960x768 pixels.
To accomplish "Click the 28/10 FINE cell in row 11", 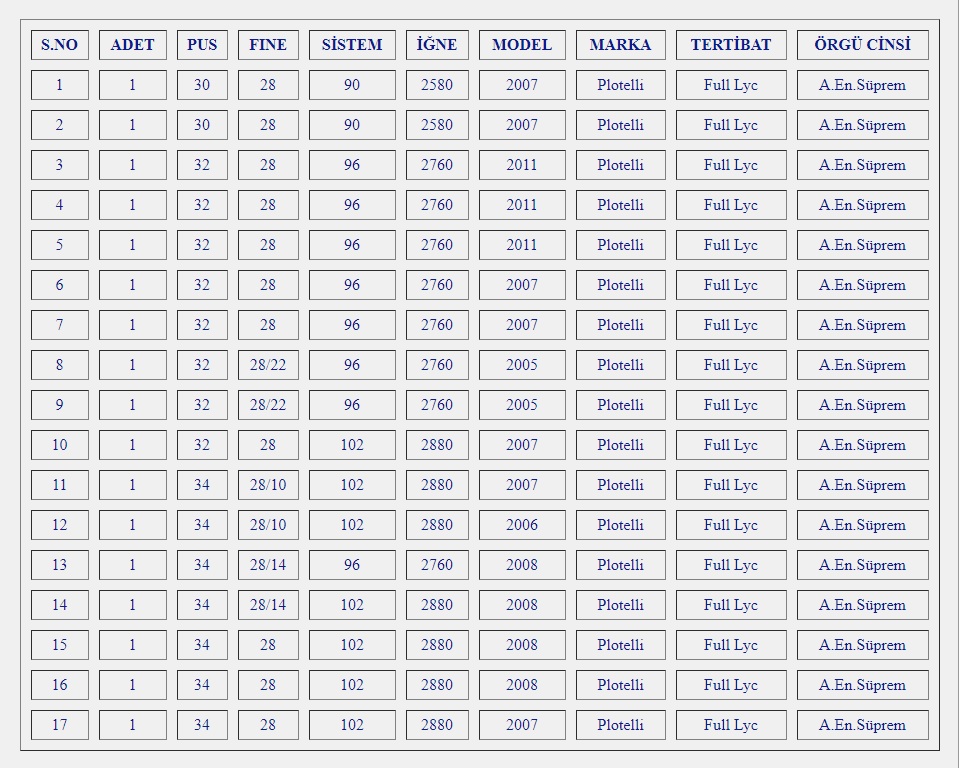I will (268, 485).
